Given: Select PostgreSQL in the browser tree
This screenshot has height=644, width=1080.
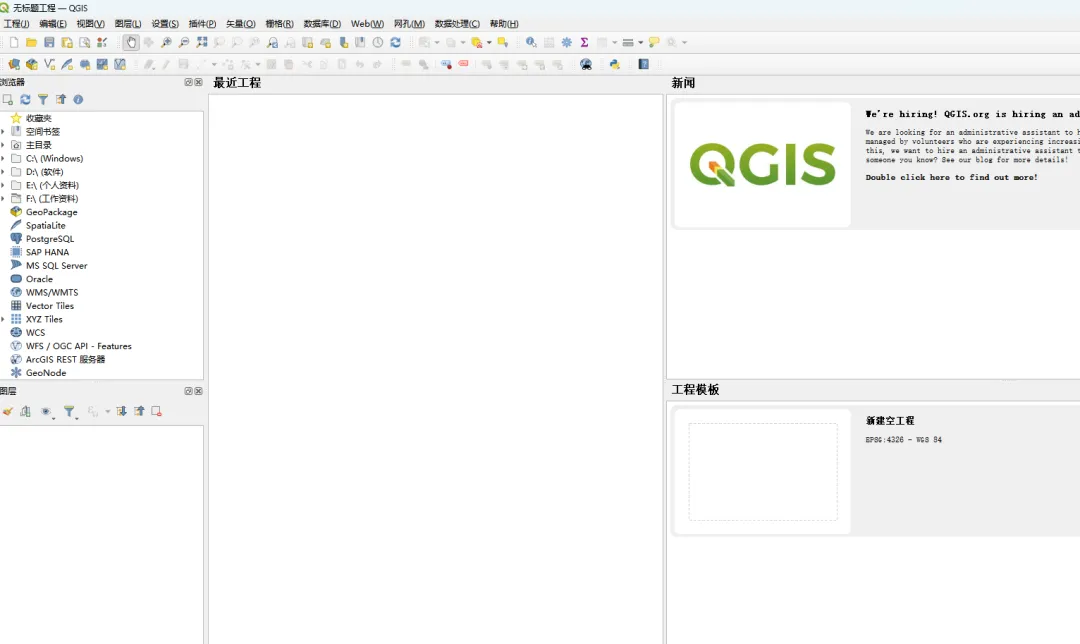Looking at the screenshot, I should point(50,239).
